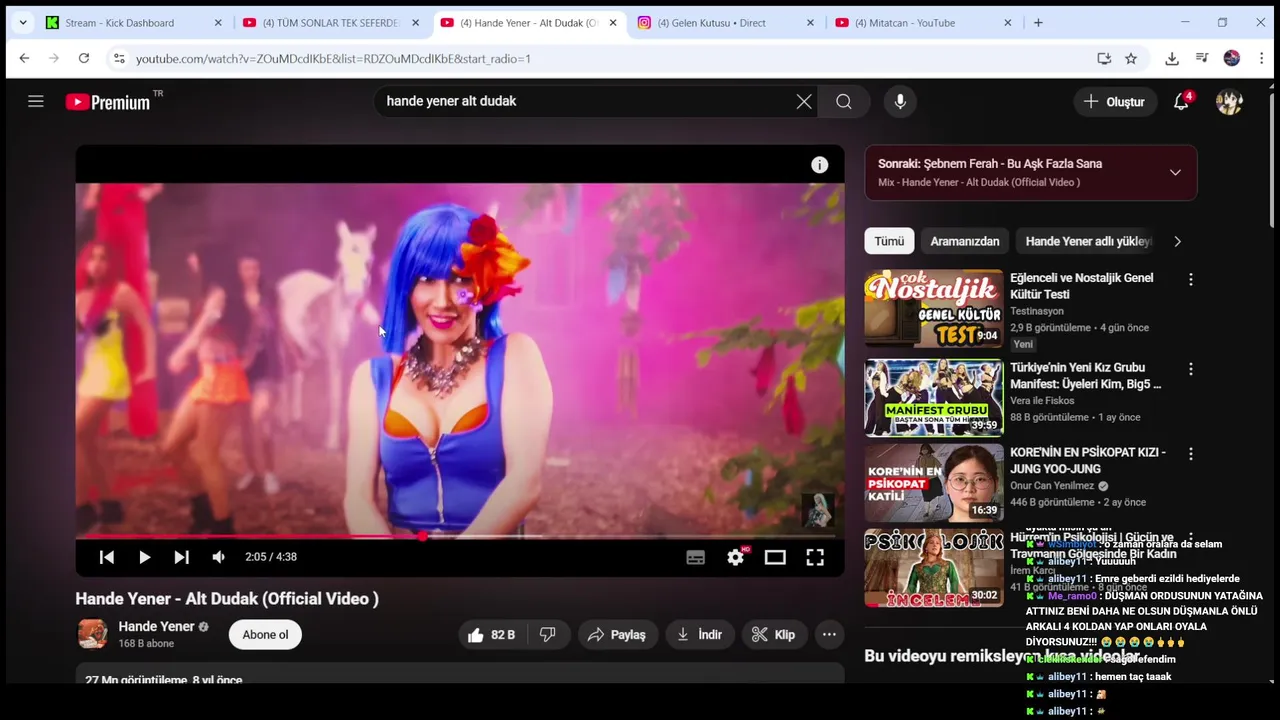
Task: Open Hande Yener channel avatar
Action: pyautogui.click(x=93, y=634)
